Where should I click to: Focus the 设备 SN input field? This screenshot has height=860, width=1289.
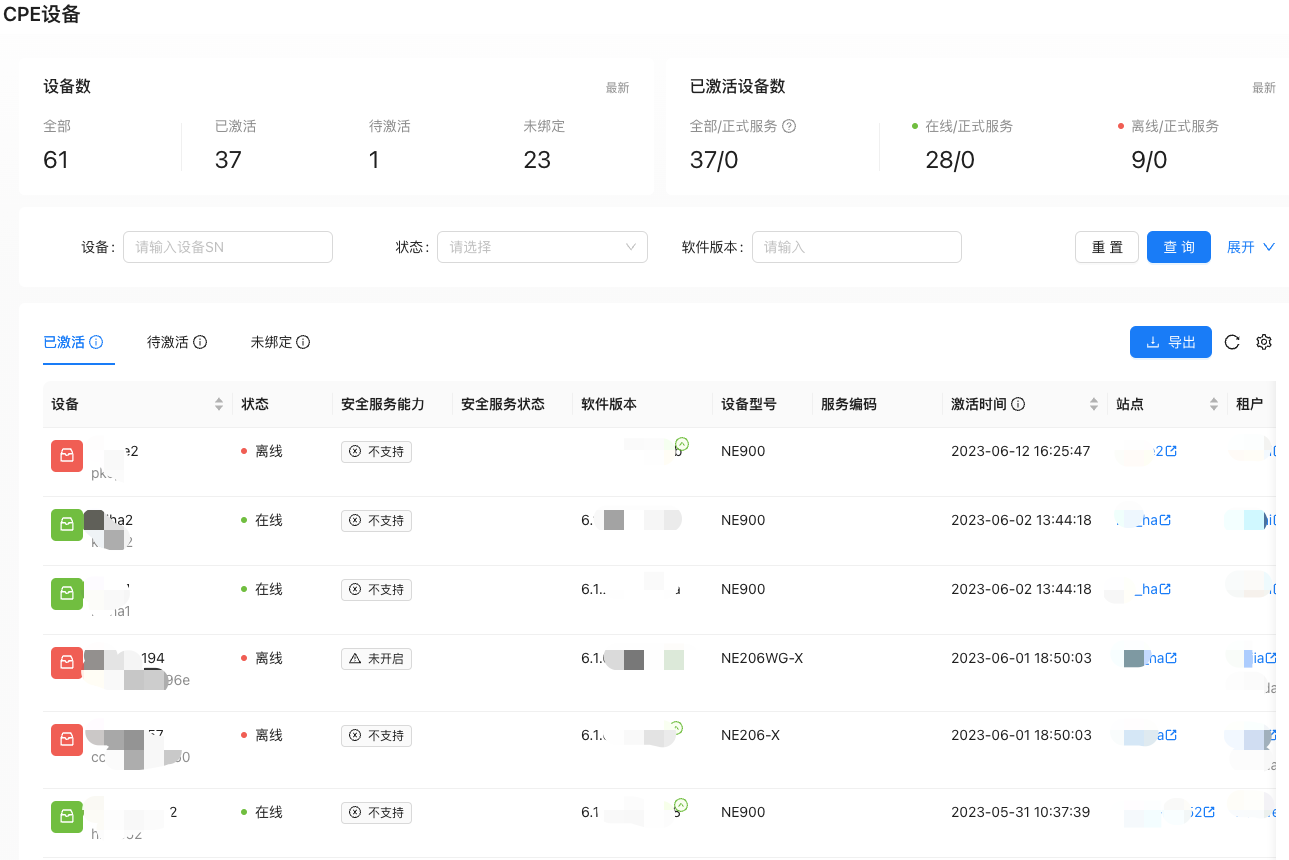pos(228,247)
